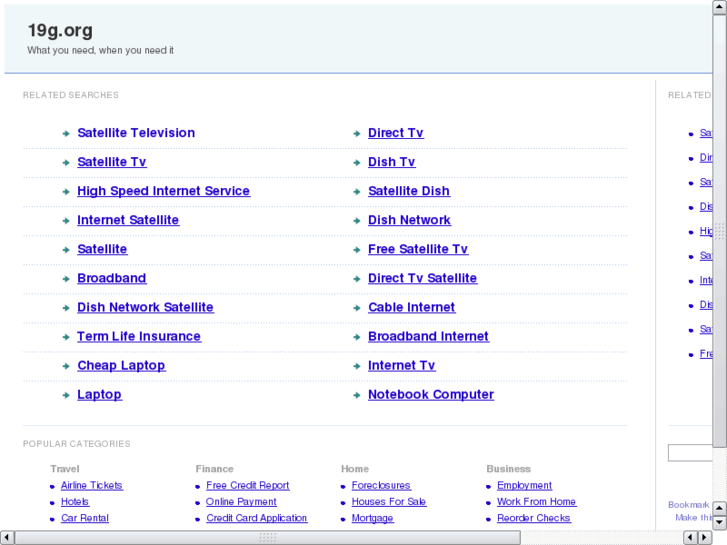Focus the search field in right sidebar

[x=690, y=453]
